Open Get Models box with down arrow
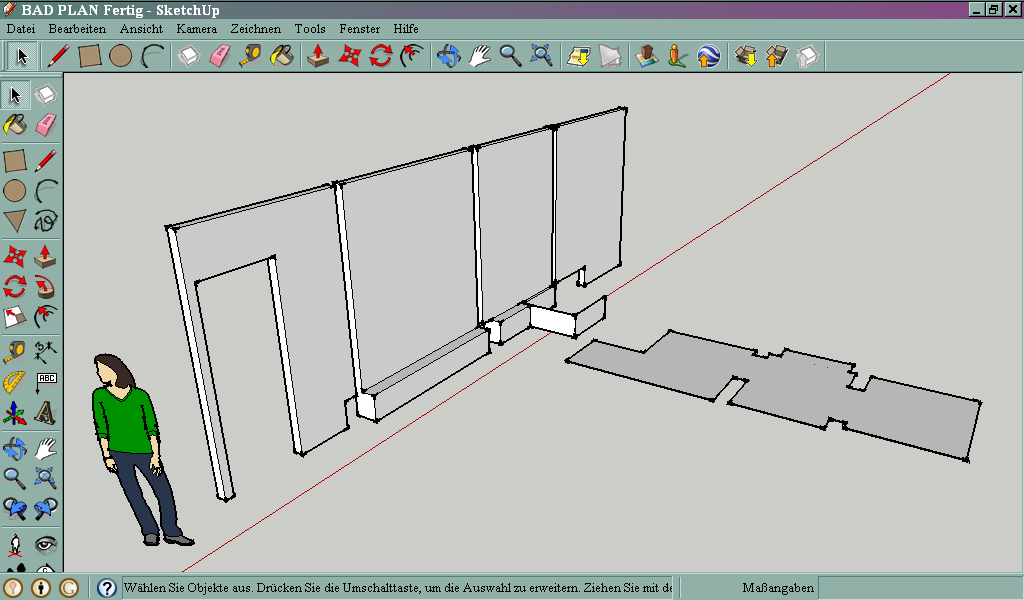1024x600 pixels. tap(745, 56)
